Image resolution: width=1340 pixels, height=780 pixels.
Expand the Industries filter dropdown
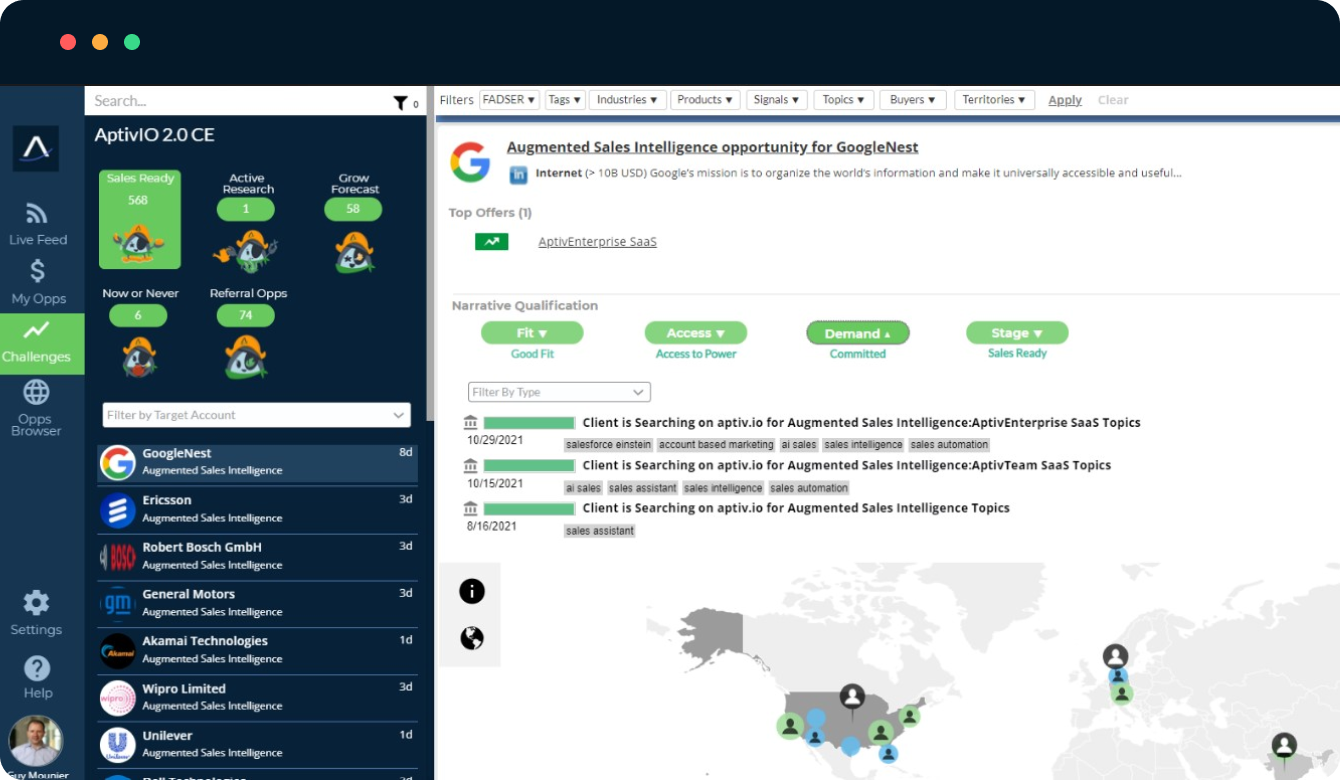[x=627, y=100]
